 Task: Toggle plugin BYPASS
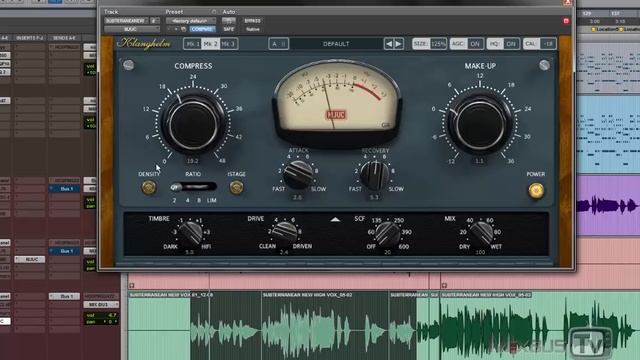[x=252, y=20]
